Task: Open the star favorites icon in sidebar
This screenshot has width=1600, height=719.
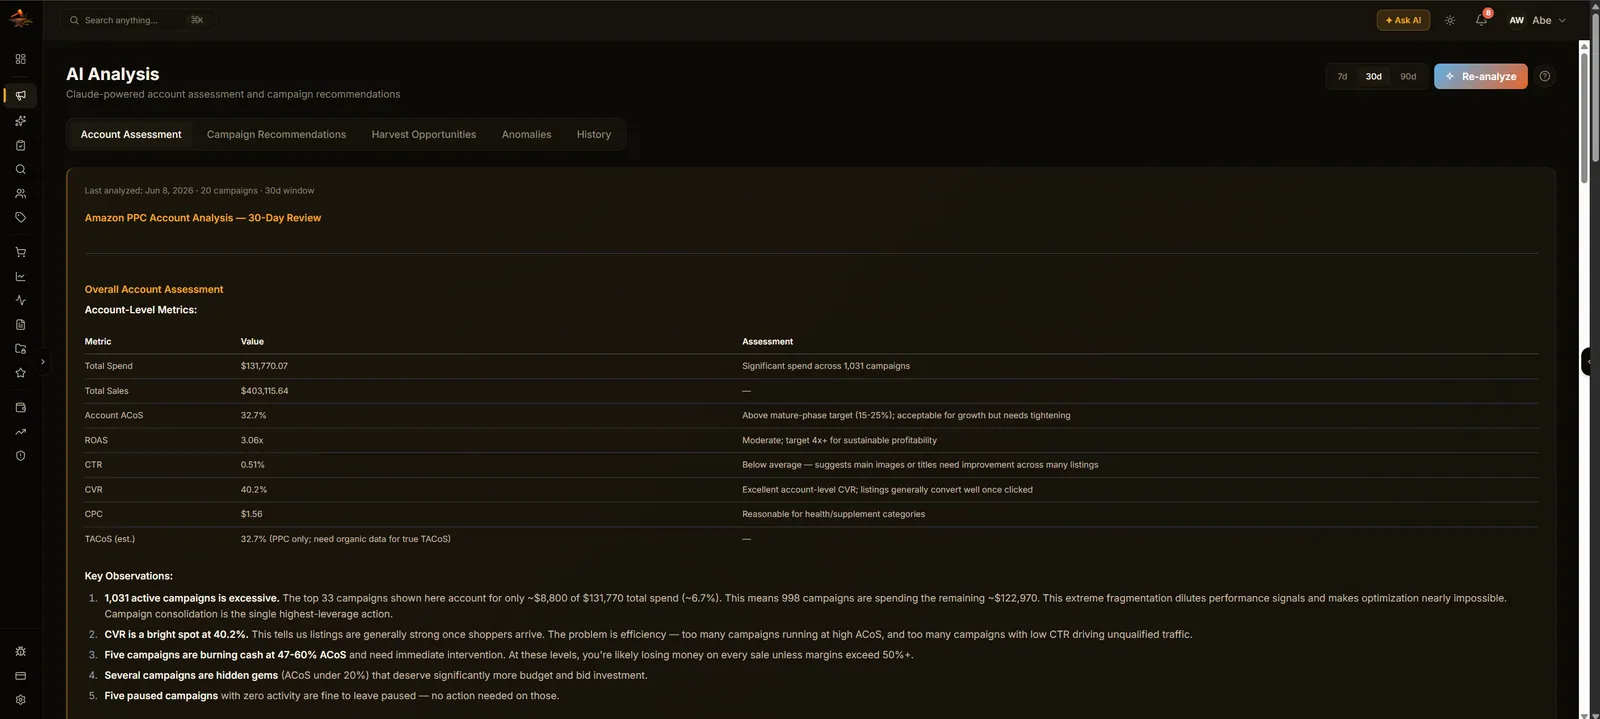Action: pos(20,372)
